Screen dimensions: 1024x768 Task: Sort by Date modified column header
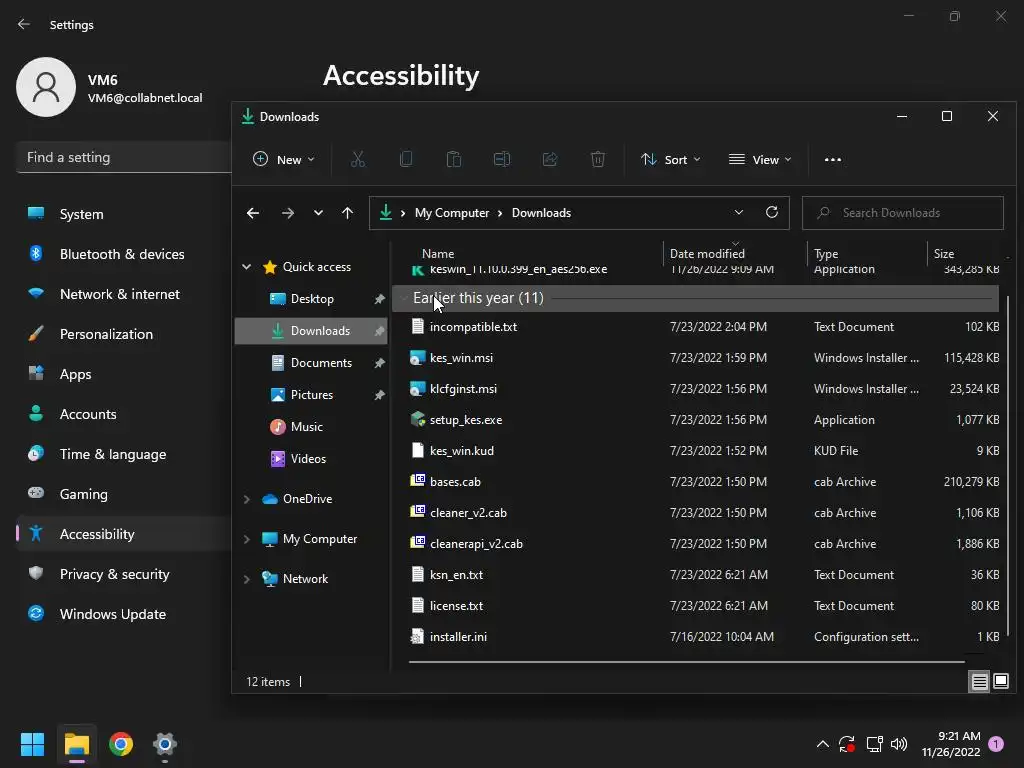707,253
